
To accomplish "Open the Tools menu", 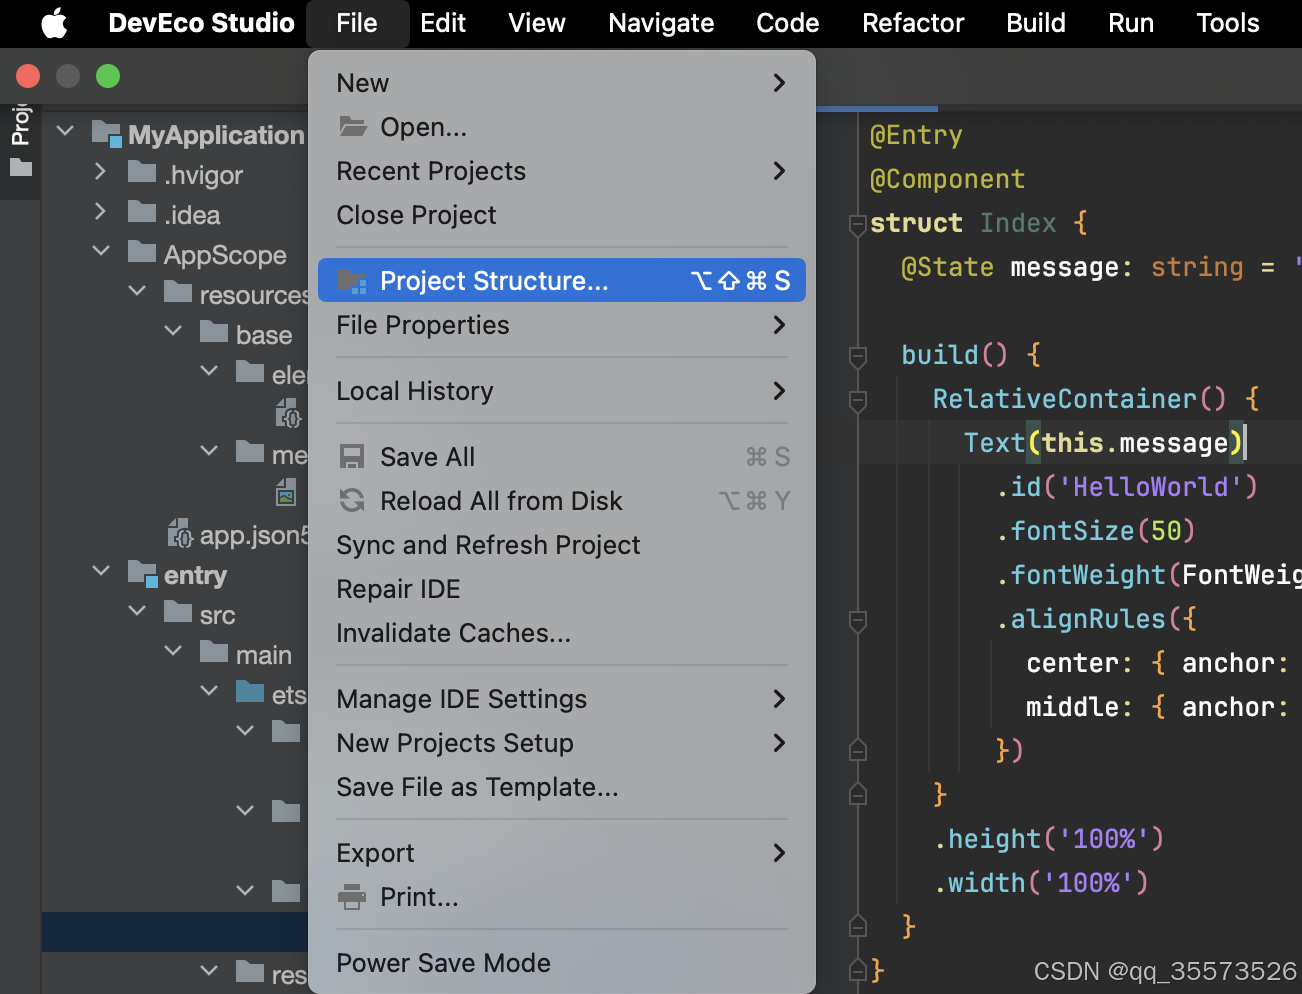I will pyautogui.click(x=1228, y=23).
